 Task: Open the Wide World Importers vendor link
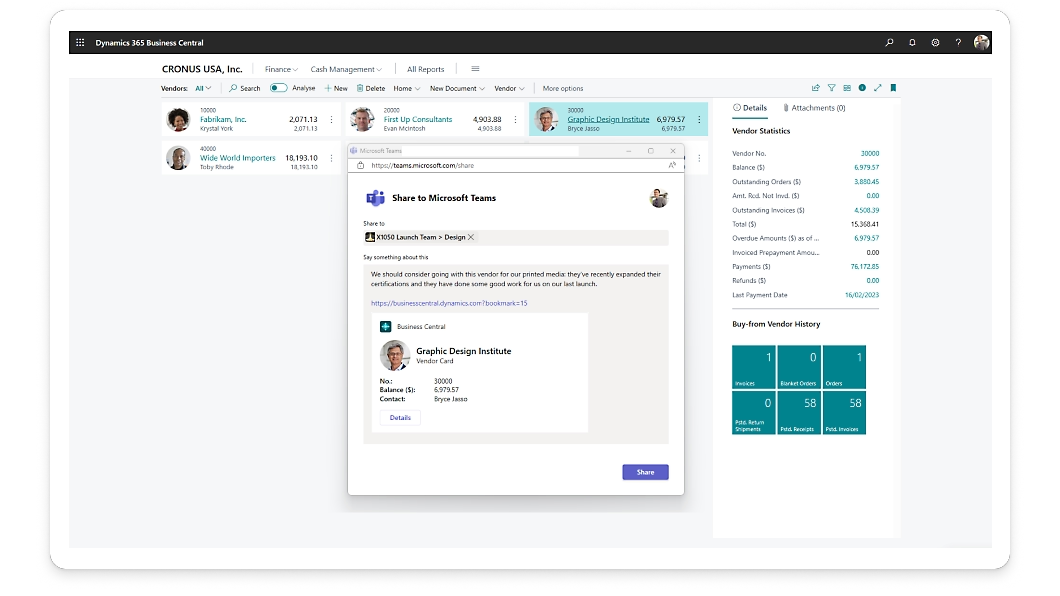click(237, 158)
